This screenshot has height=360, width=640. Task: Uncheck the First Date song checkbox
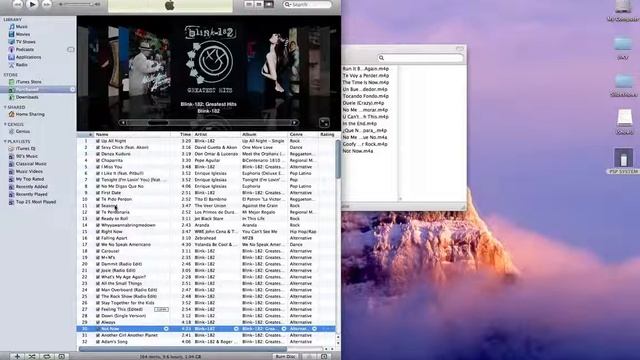click(x=98, y=193)
